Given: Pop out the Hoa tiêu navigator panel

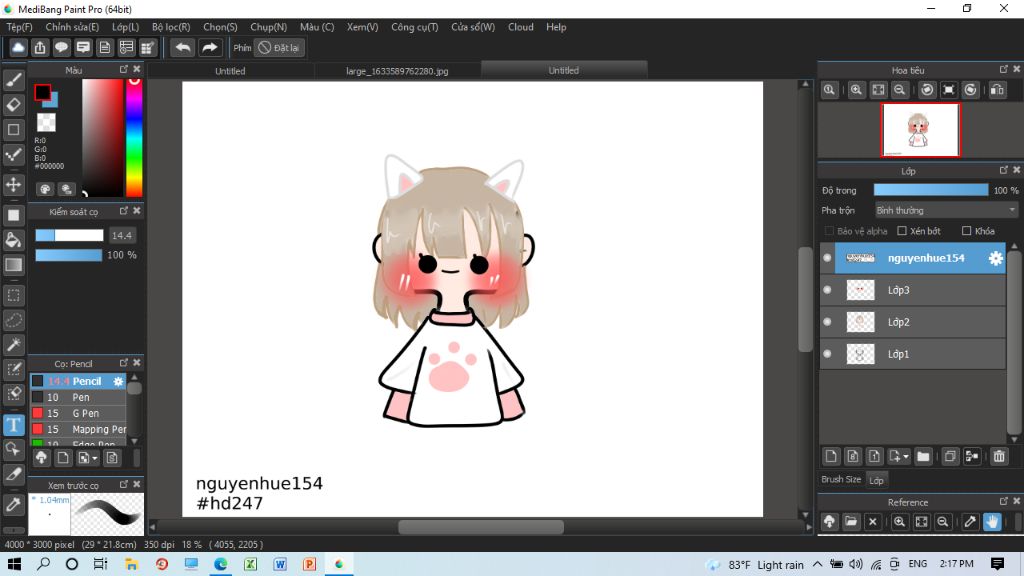Looking at the screenshot, I should [1004, 69].
